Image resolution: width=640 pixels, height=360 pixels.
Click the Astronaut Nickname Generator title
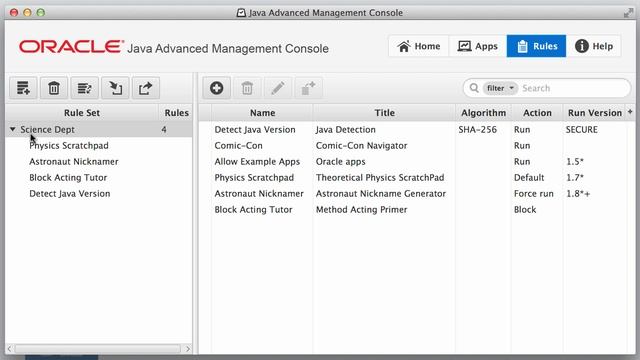[380, 193]
